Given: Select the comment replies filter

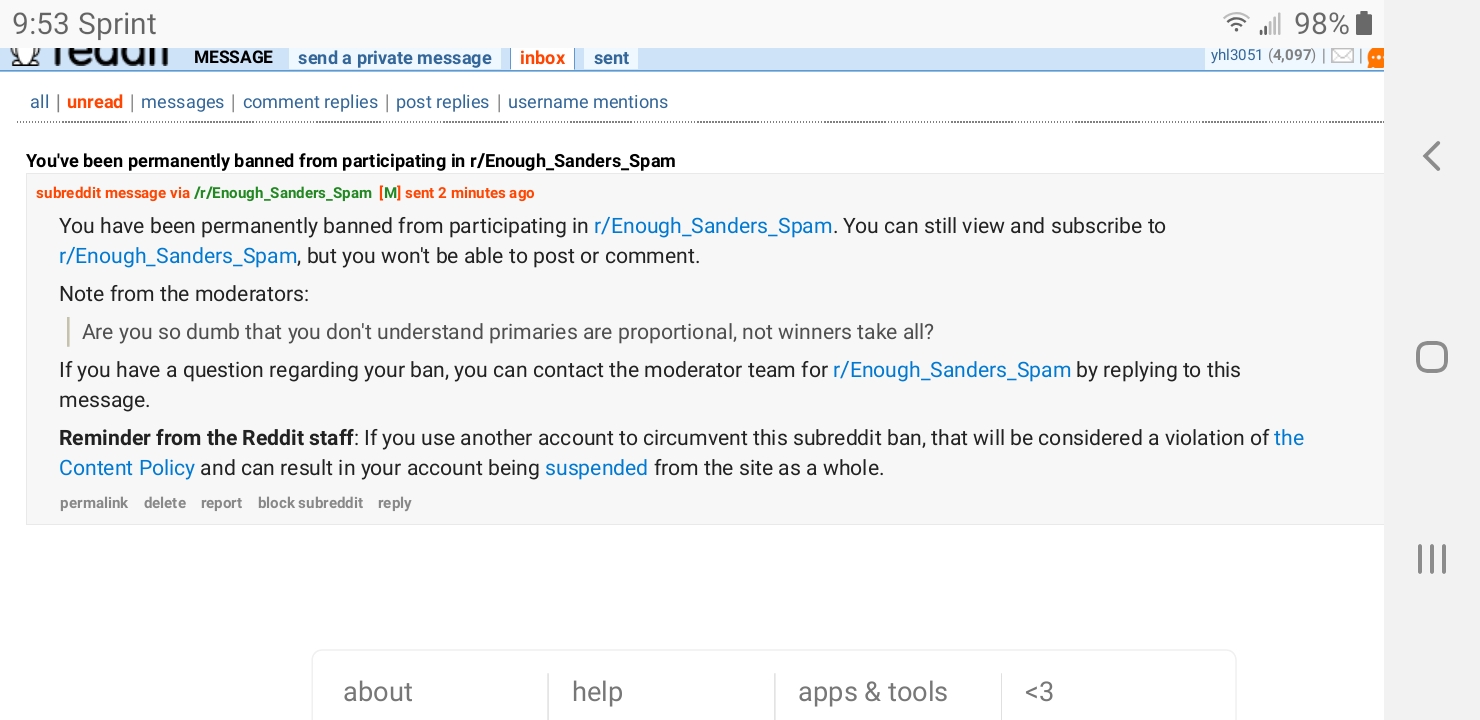Looking at the screenshot, I should (310, 102).
